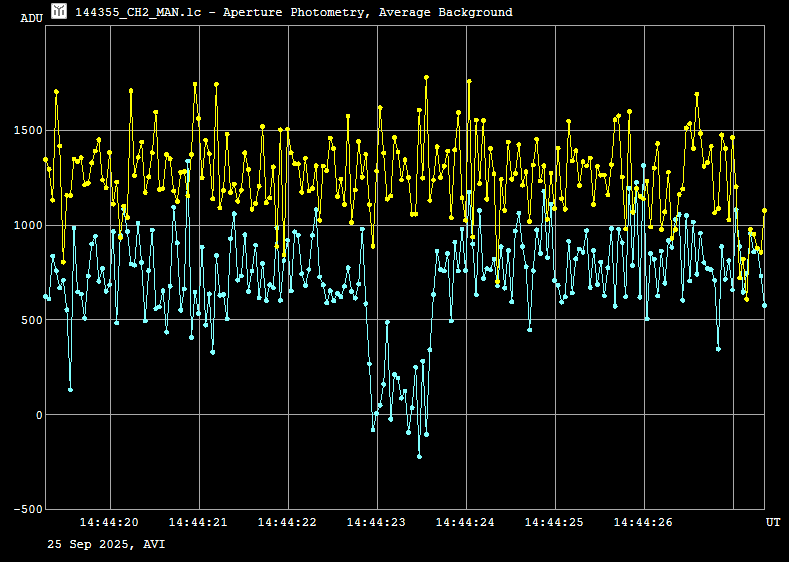Click the light curve file icon in title
Screen dimensions: 789x562
[60, 11]
